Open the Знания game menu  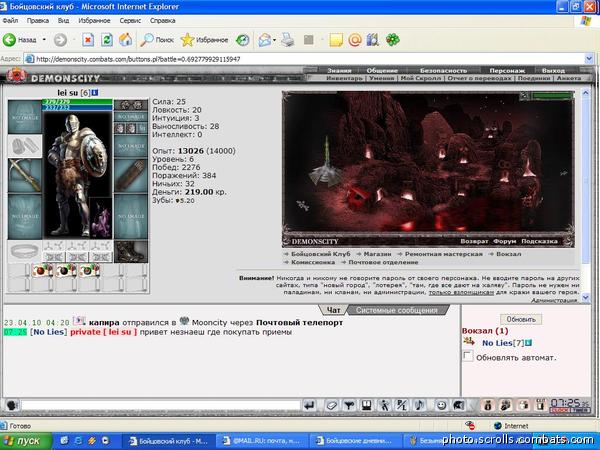click(x=339, y=70)
